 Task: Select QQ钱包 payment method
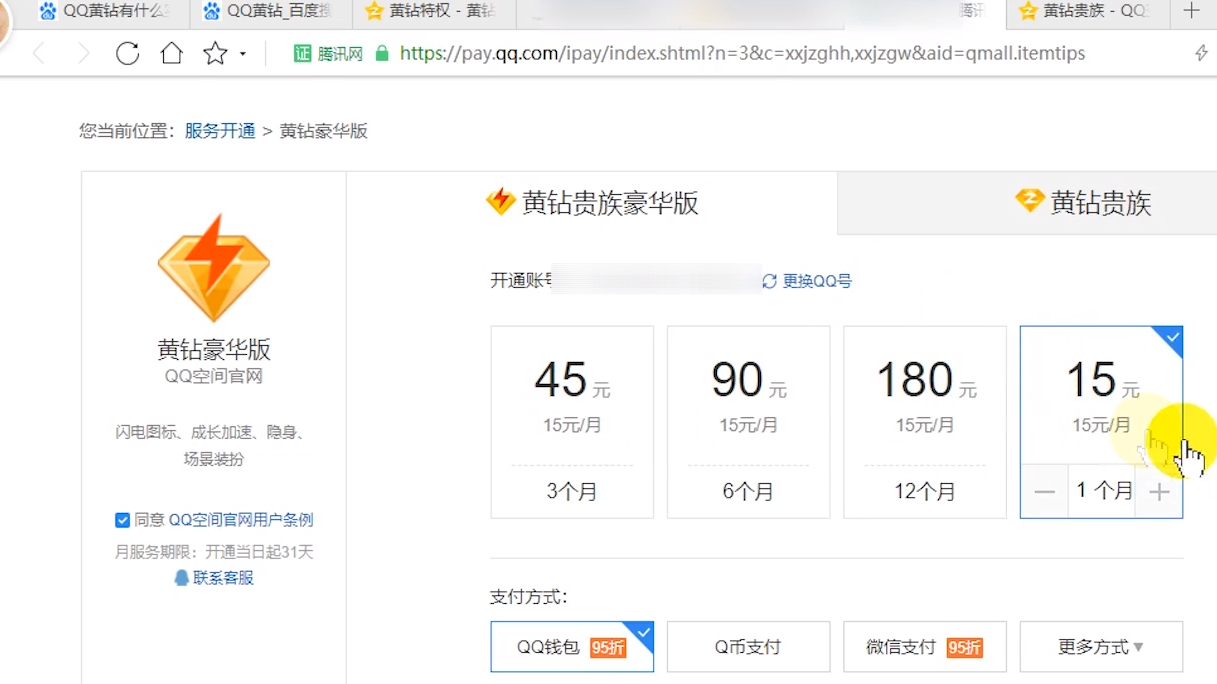[x=572, y=647]
